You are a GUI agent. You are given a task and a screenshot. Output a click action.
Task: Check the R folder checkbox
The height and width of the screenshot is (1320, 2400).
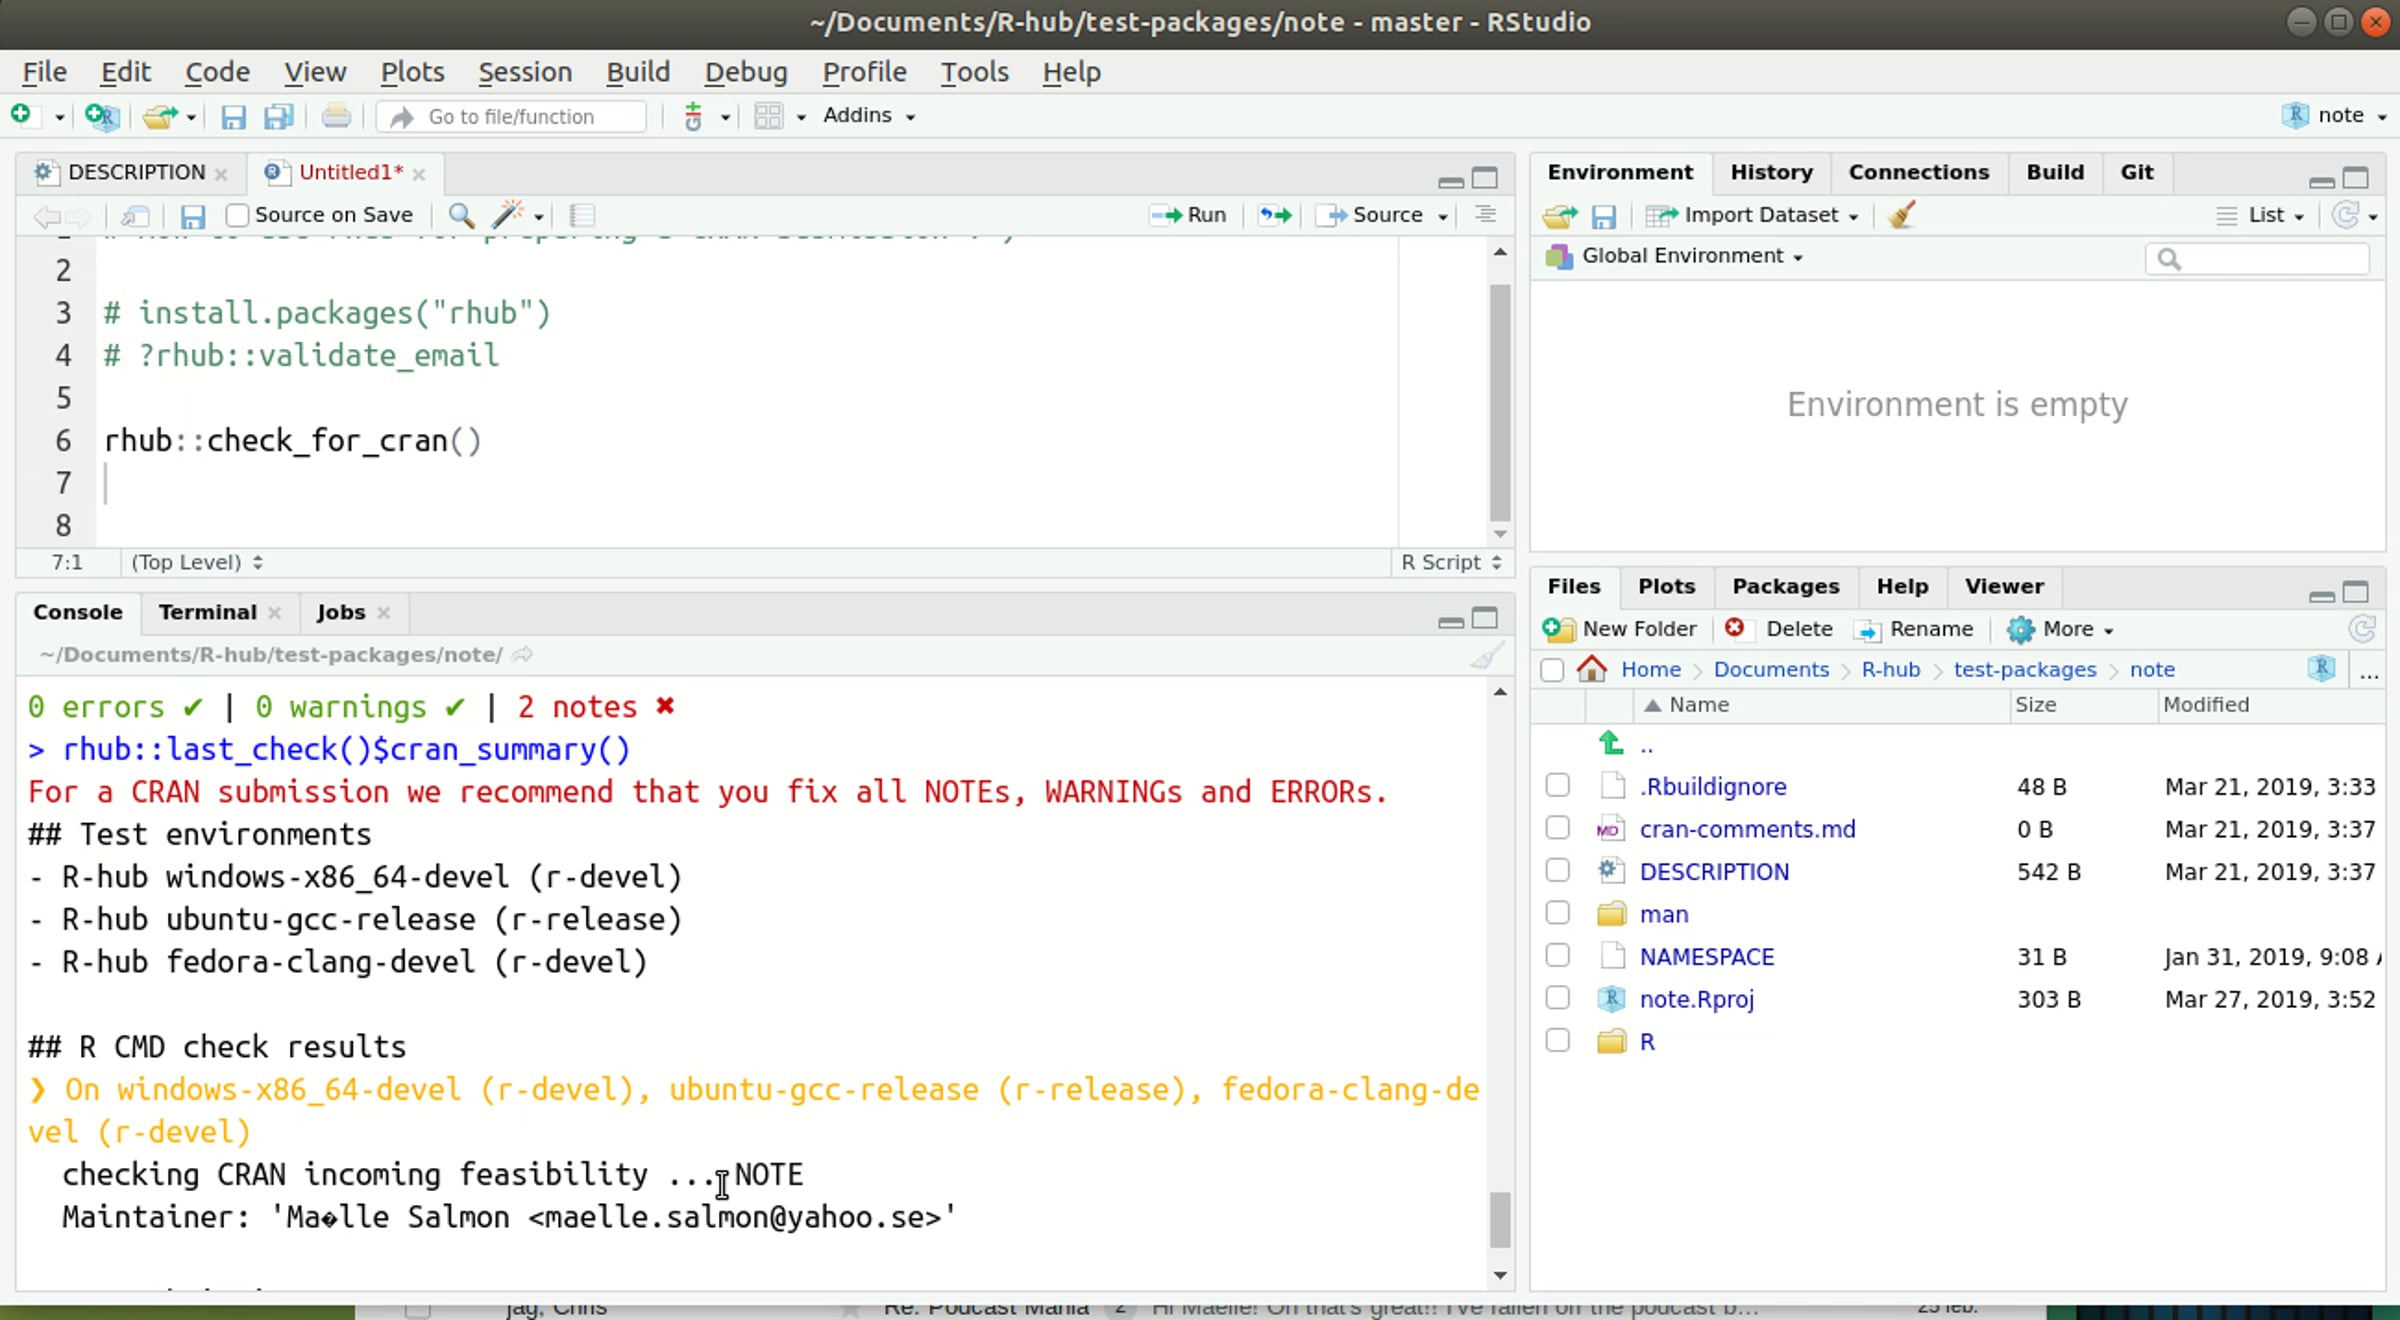(x=1557, y=1041)
